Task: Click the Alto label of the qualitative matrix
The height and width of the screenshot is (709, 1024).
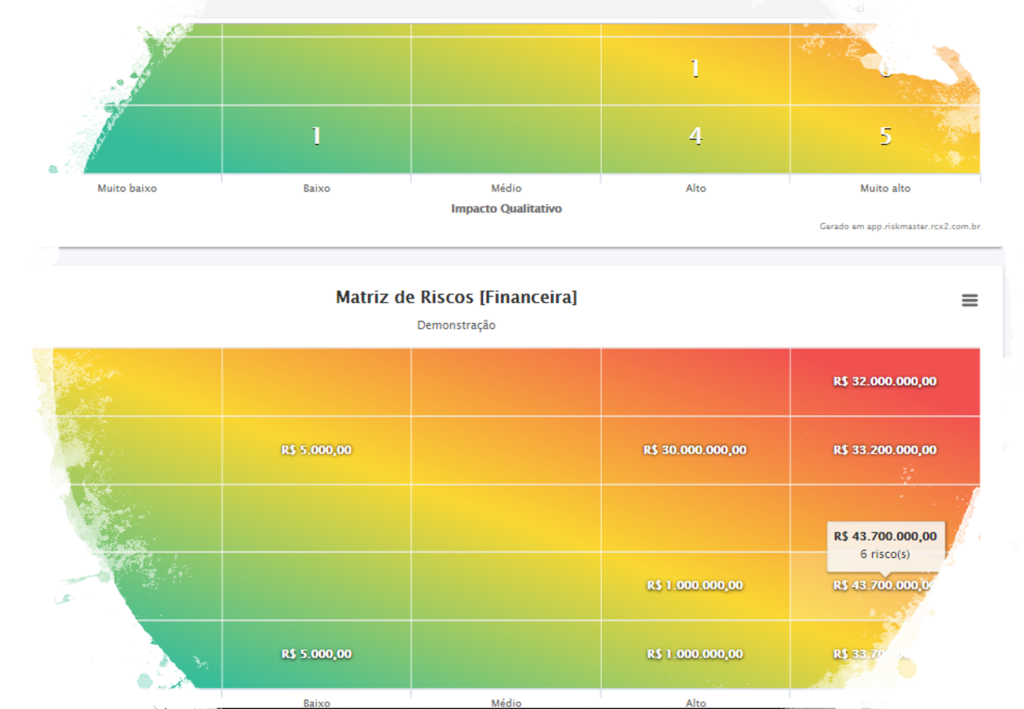Action: tap(696, 188)
